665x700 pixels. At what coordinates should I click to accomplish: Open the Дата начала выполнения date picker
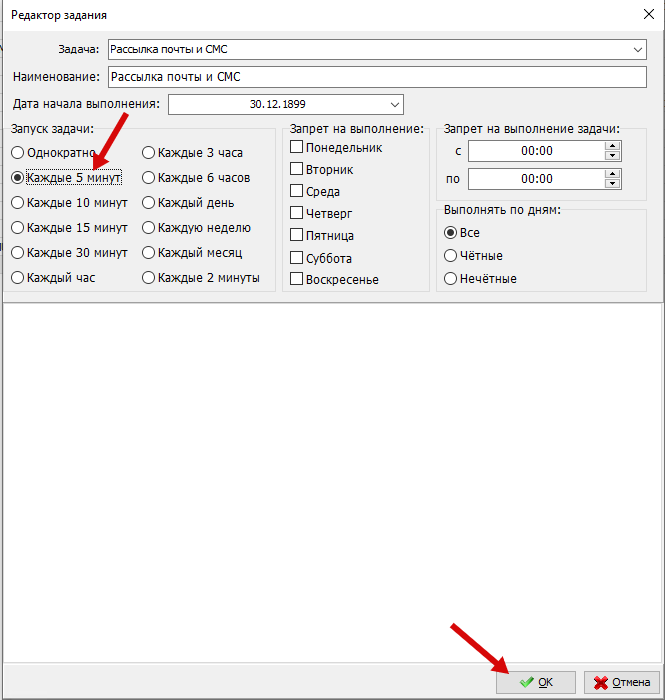tap(393, 104)
